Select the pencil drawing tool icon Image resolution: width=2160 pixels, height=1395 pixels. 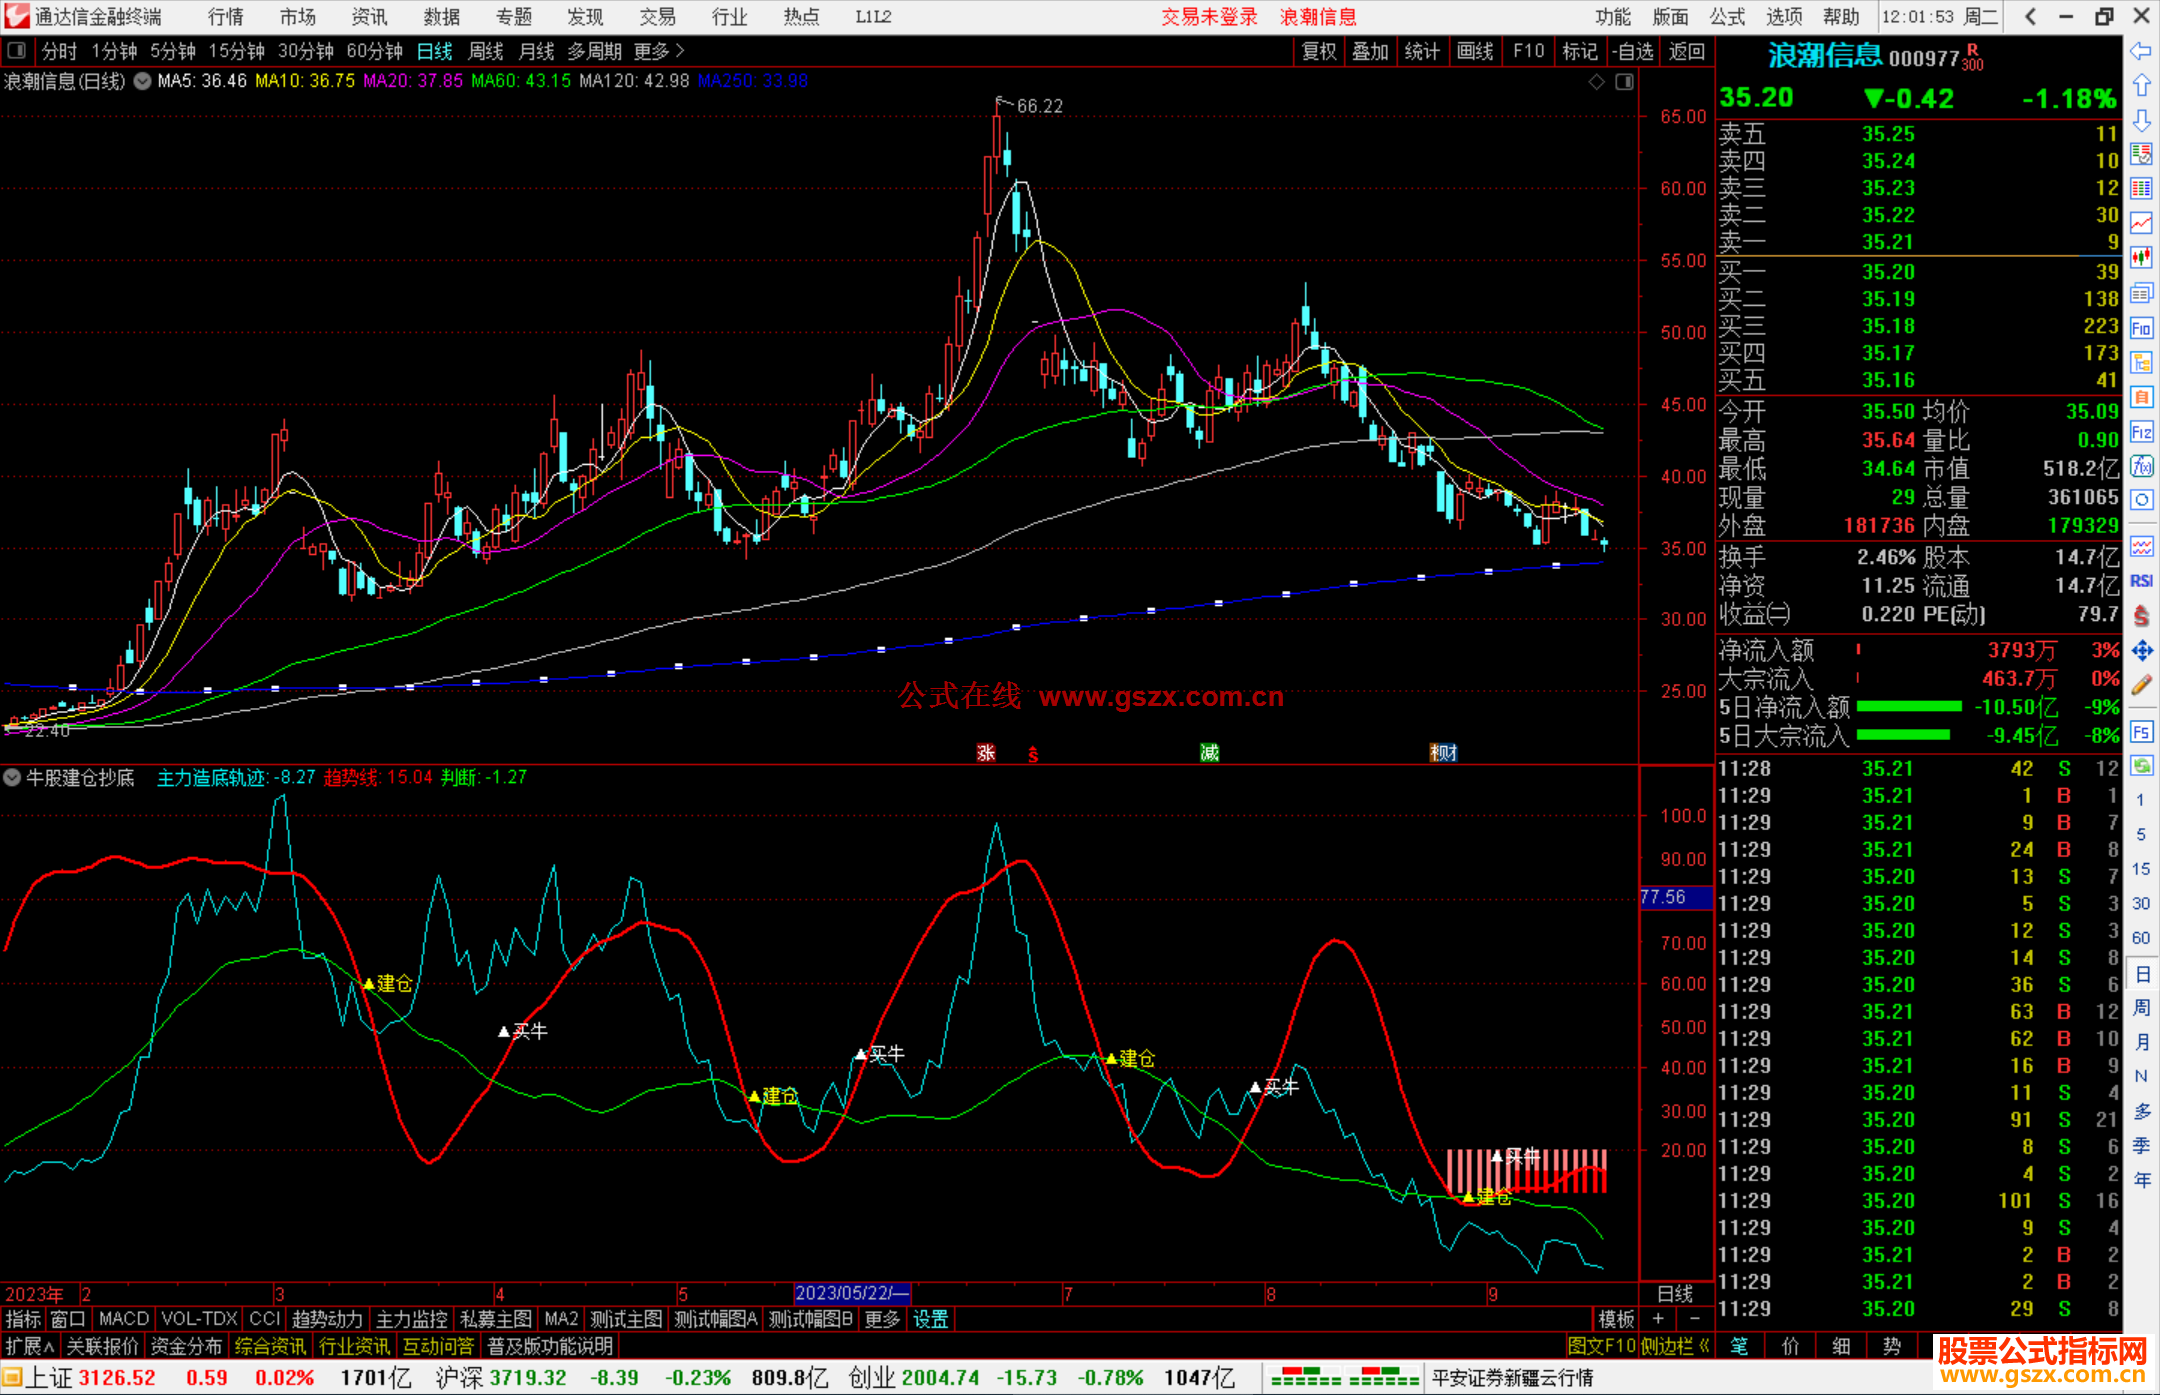pos(2141,686)
